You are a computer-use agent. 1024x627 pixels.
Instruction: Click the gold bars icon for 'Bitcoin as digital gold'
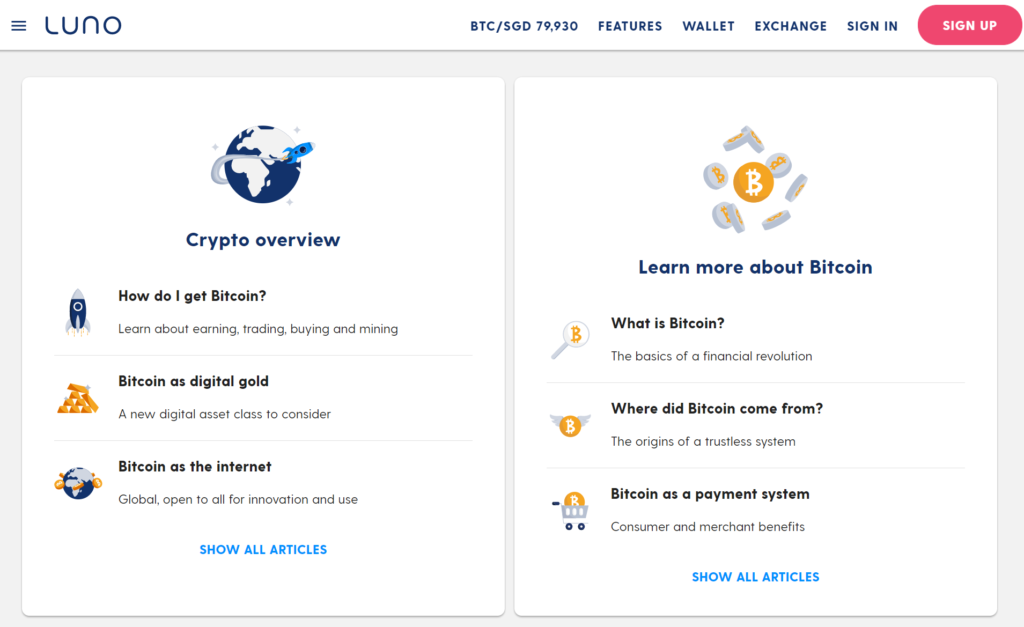point(78,397)
